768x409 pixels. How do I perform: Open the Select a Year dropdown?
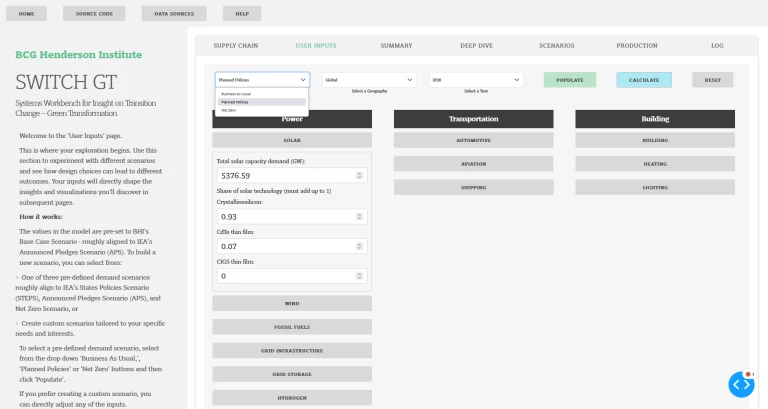(x=476, y=79)
